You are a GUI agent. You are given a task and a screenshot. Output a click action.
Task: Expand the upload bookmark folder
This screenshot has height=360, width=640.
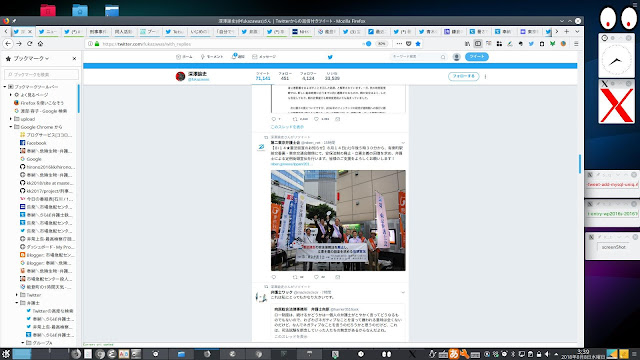(11, 119)
